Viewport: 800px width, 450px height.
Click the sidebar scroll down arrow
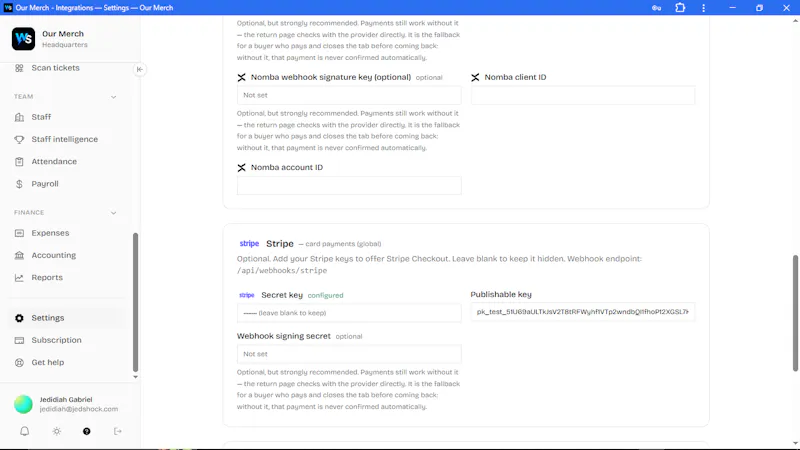[135, 377]
